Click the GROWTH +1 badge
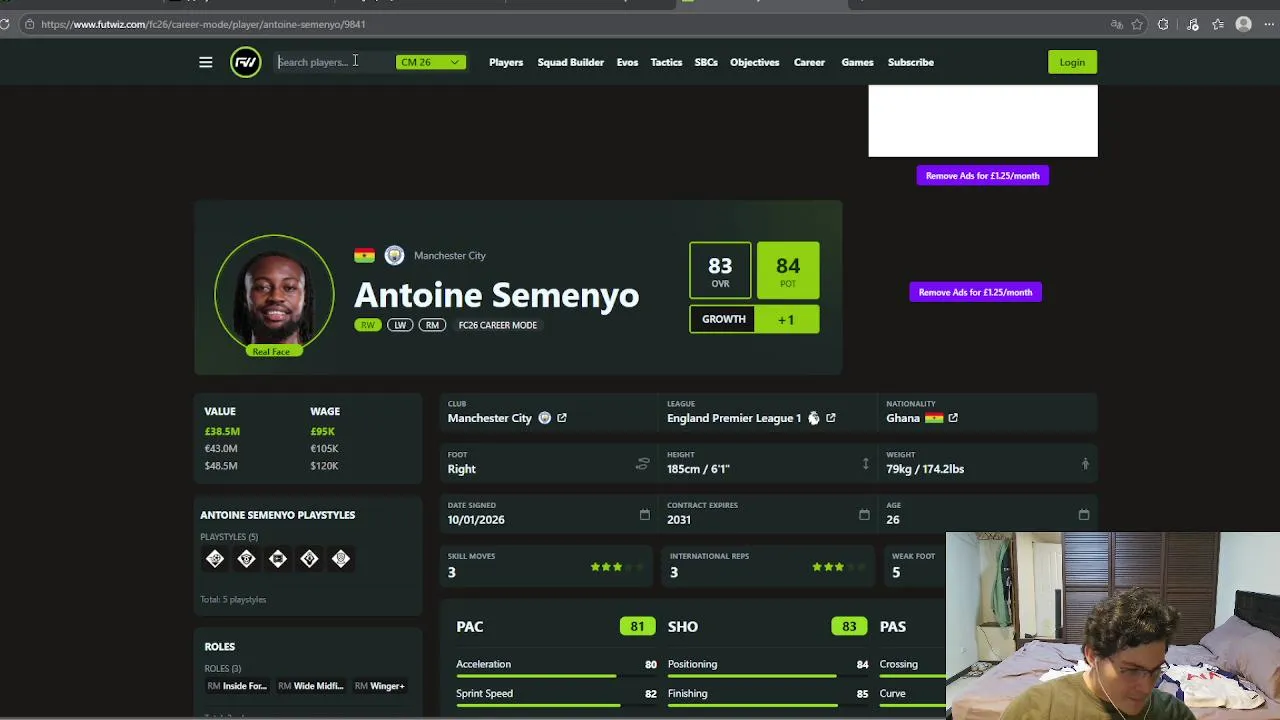This screenshot has width=1280, height=720. point(754,319)
